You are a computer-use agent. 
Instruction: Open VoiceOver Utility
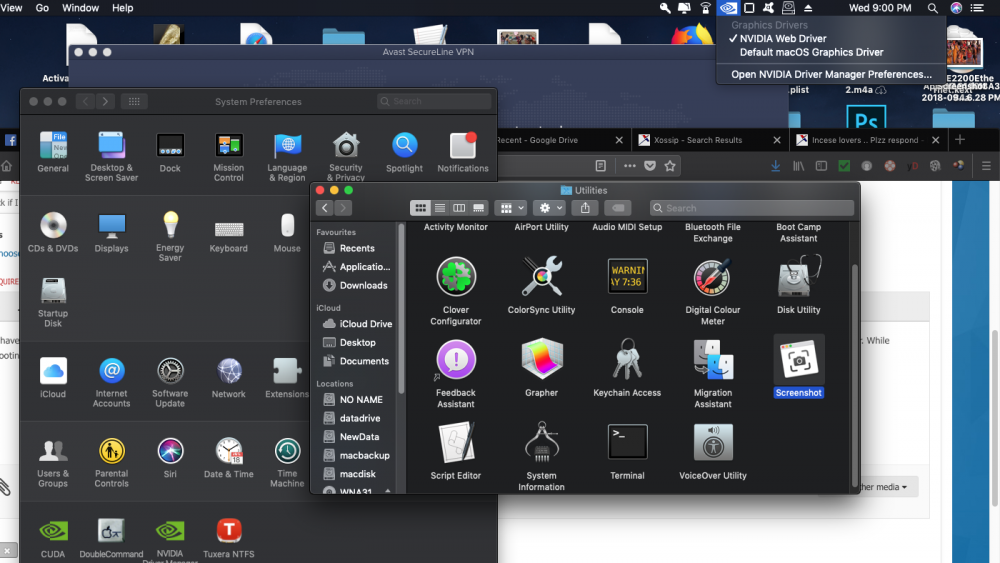pyautogui.click(x=712, y=442)
